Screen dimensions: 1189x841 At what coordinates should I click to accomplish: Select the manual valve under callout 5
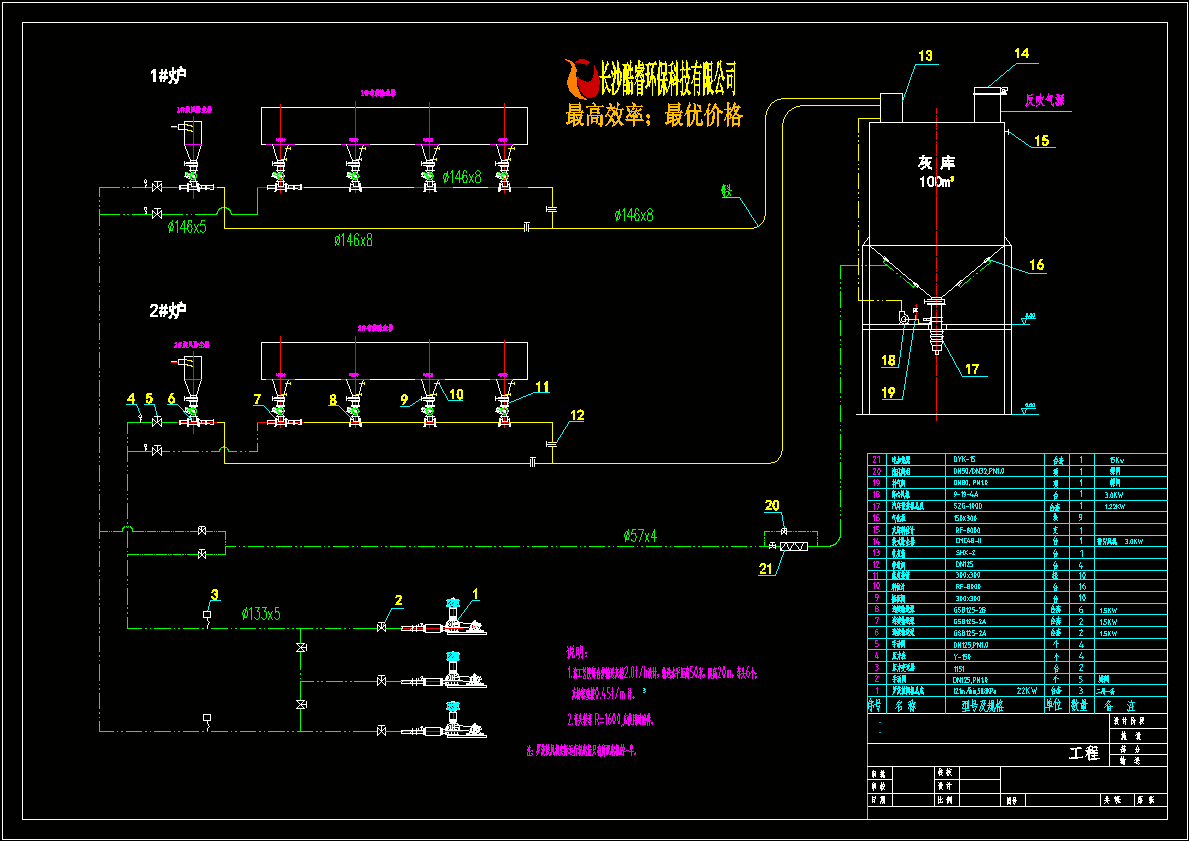point(156,422)
